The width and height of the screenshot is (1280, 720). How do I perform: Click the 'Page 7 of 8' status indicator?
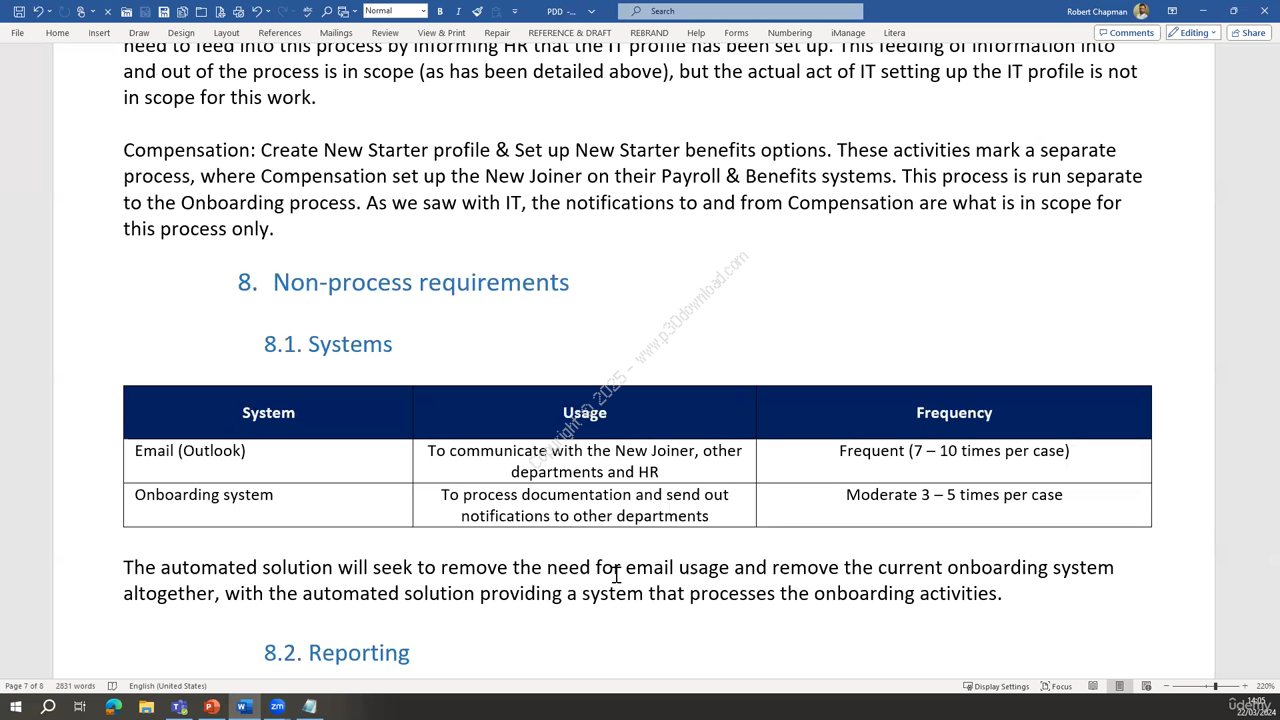tap(24, 686)
